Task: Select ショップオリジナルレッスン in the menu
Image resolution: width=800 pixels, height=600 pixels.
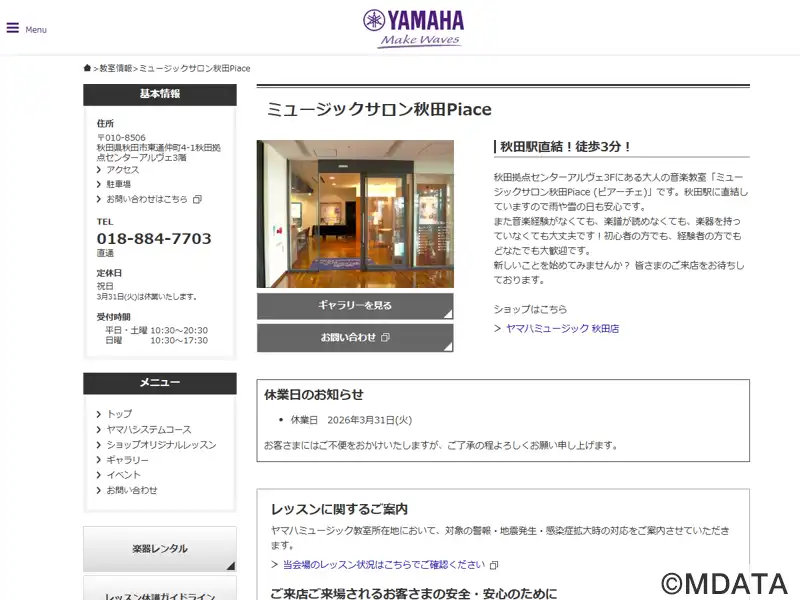Action: tap(161, 445)
